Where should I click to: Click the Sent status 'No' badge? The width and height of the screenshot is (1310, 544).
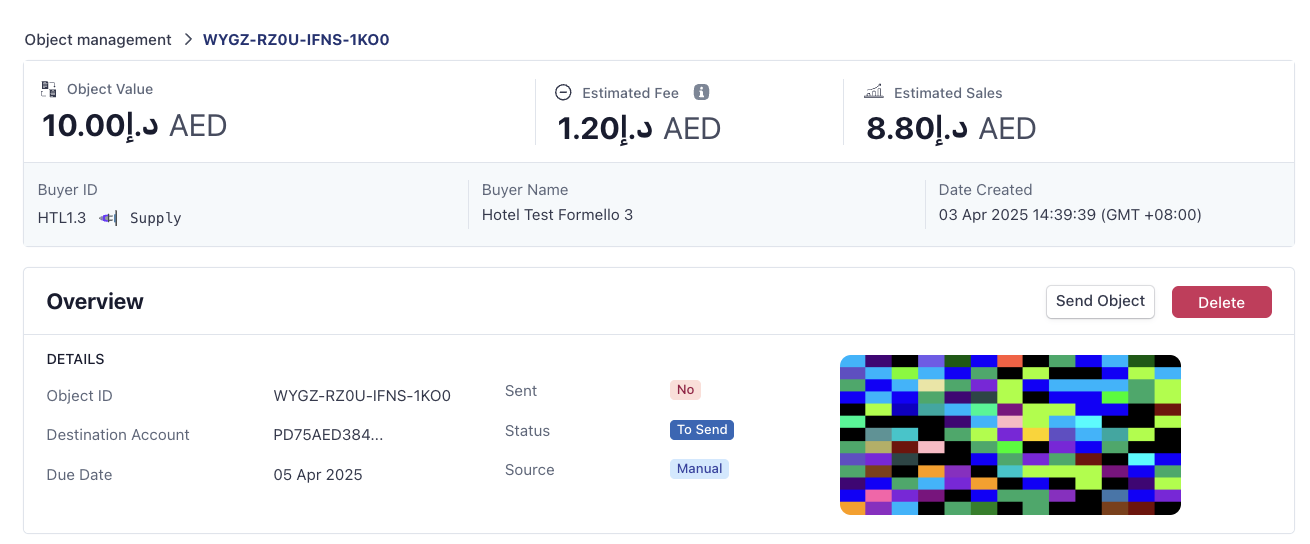pyautogui.click(x=685, y=390)
